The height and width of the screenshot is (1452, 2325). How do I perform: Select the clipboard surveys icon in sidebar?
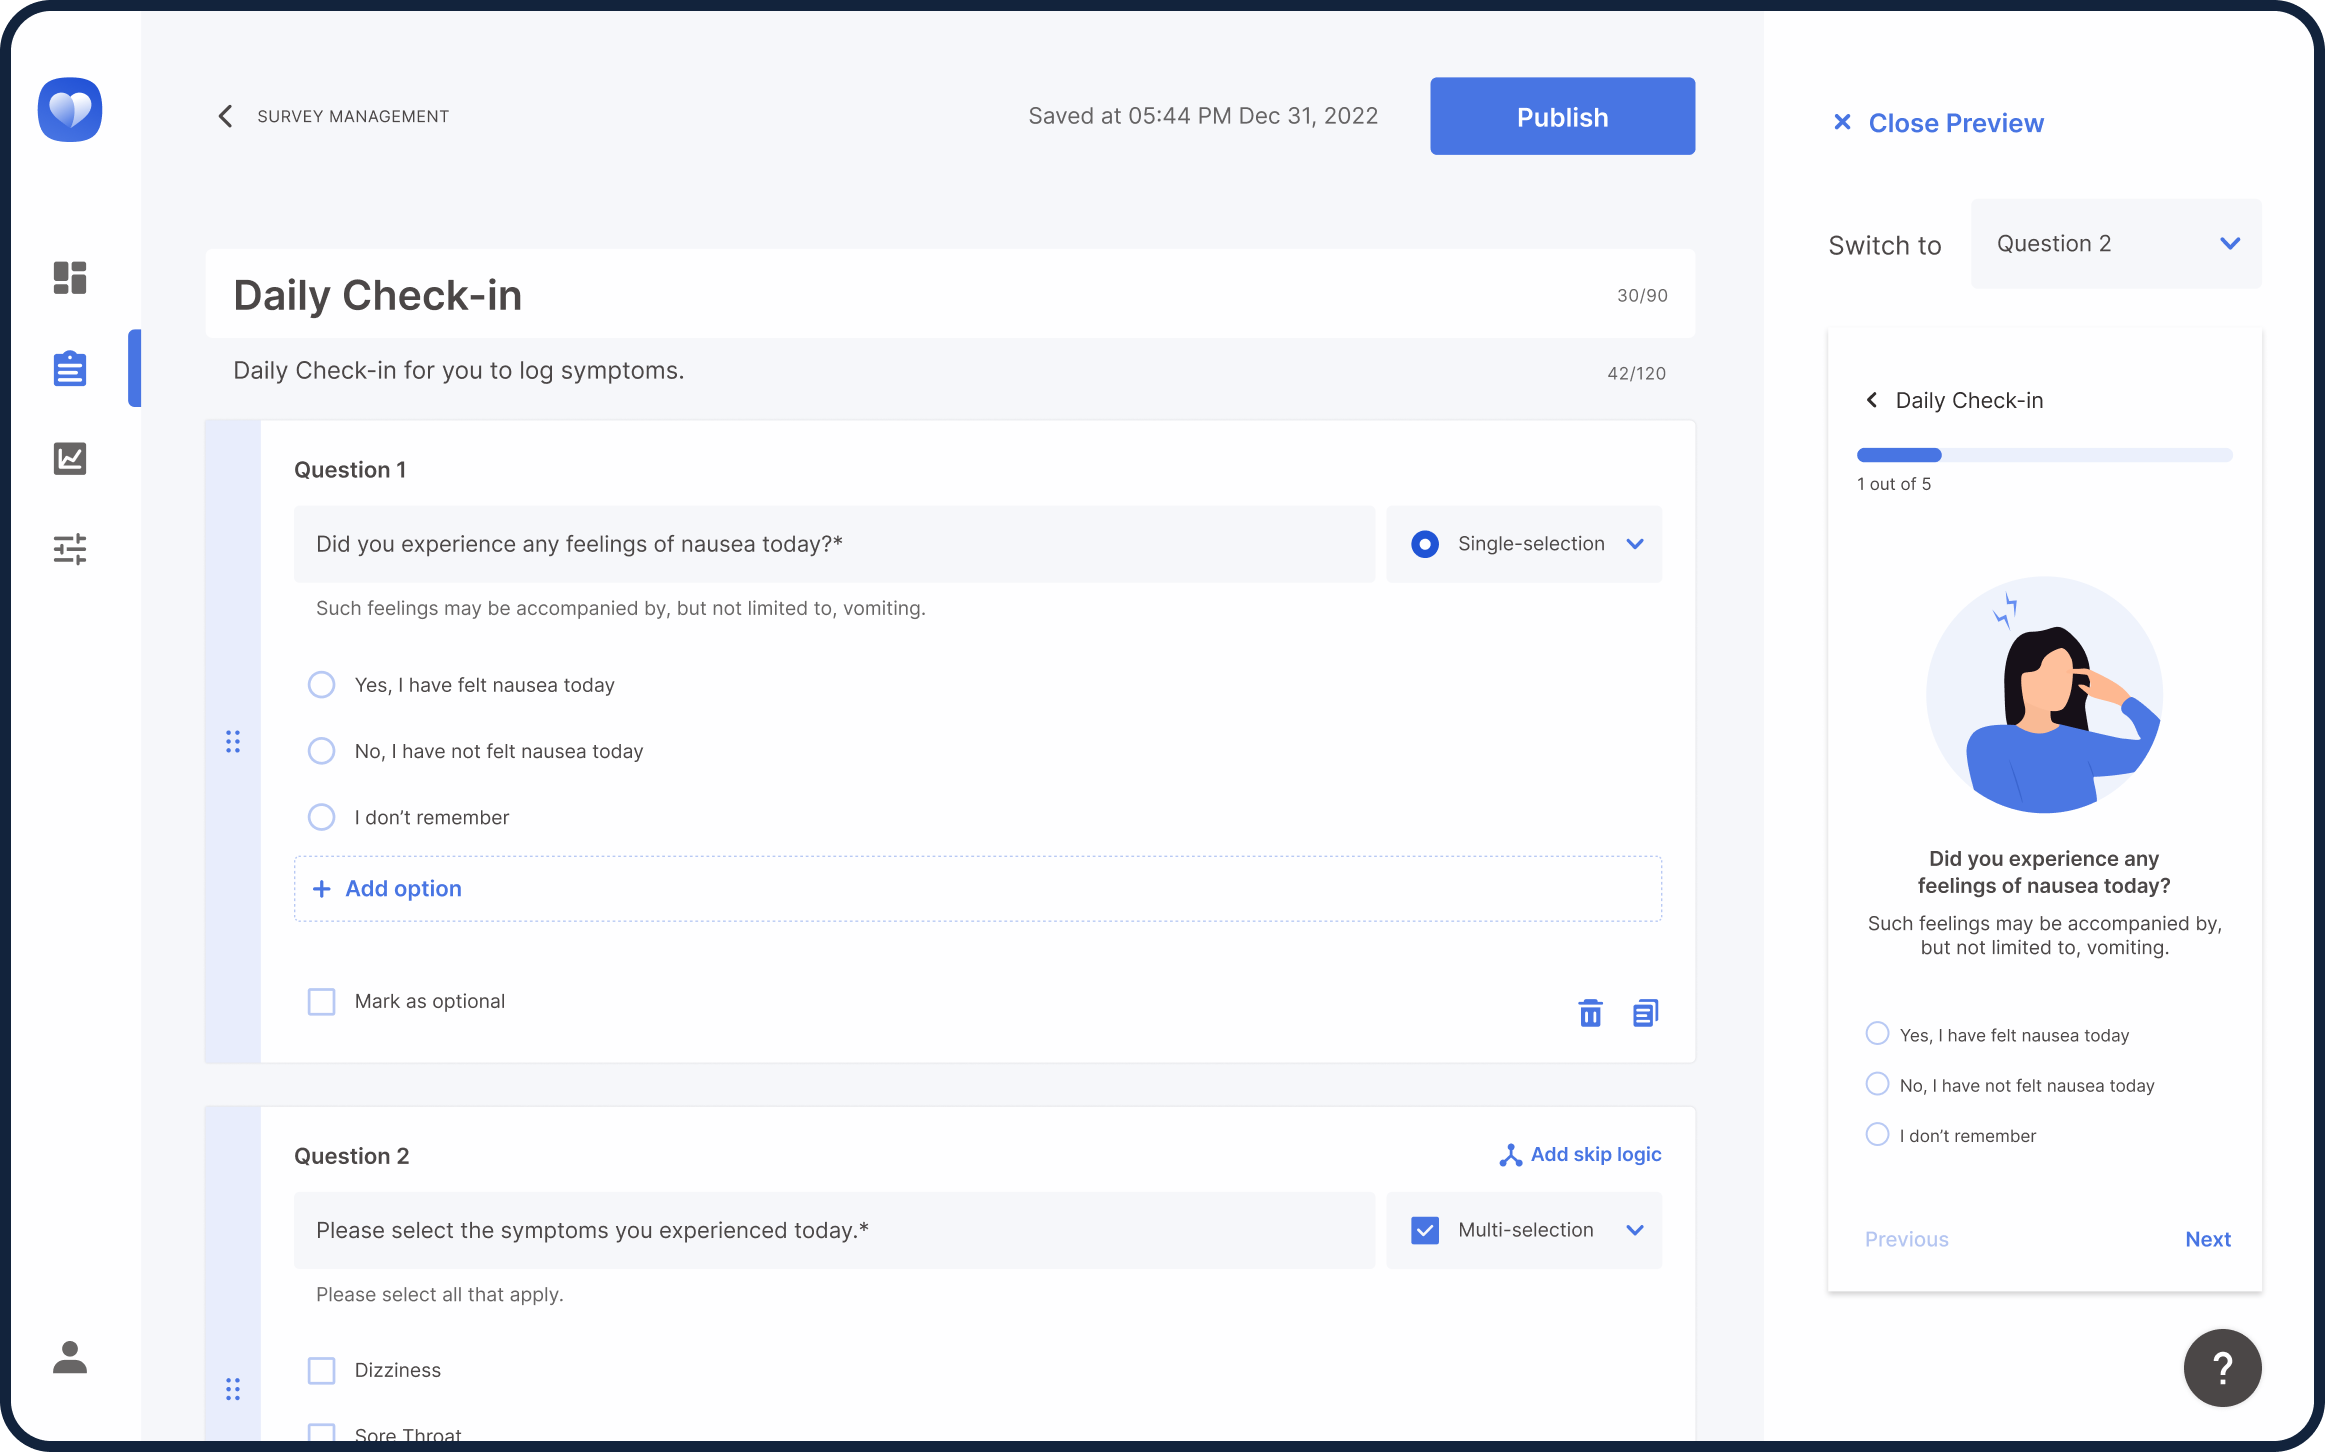pyautogui.click(x=70, y=368)
